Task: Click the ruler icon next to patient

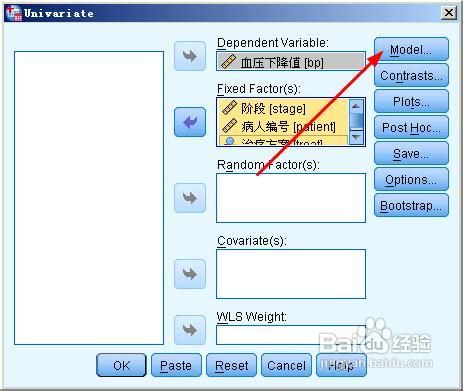Action: [229, 126]
